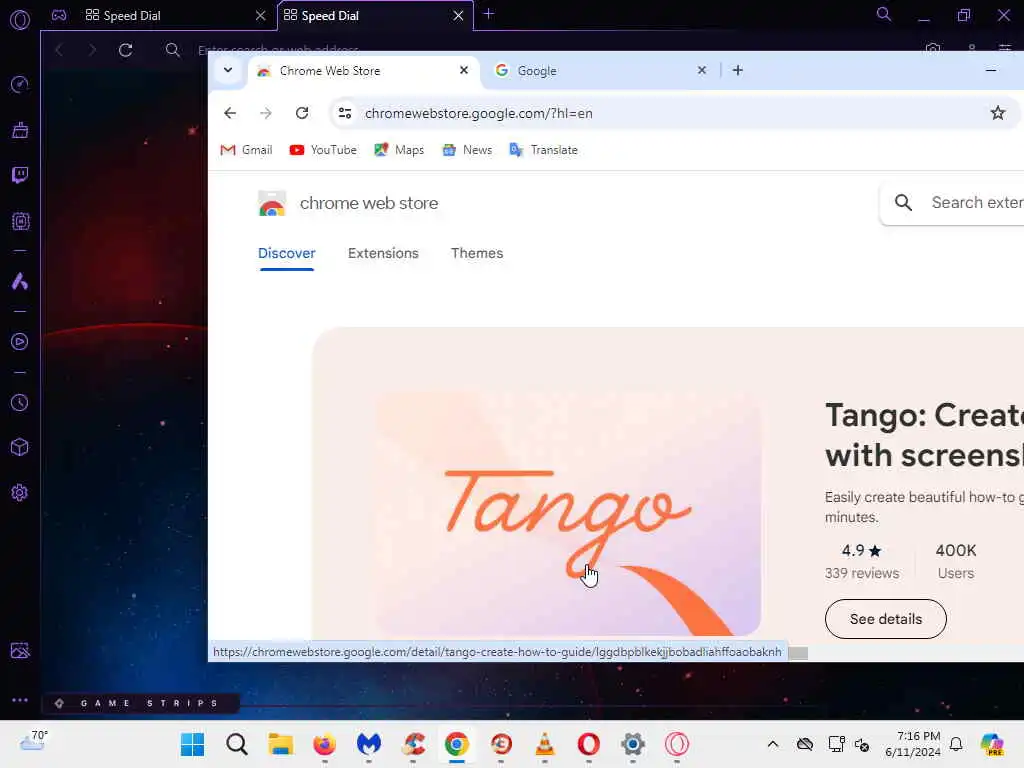Open News bookmark
1024x768 pixels.
467,150
